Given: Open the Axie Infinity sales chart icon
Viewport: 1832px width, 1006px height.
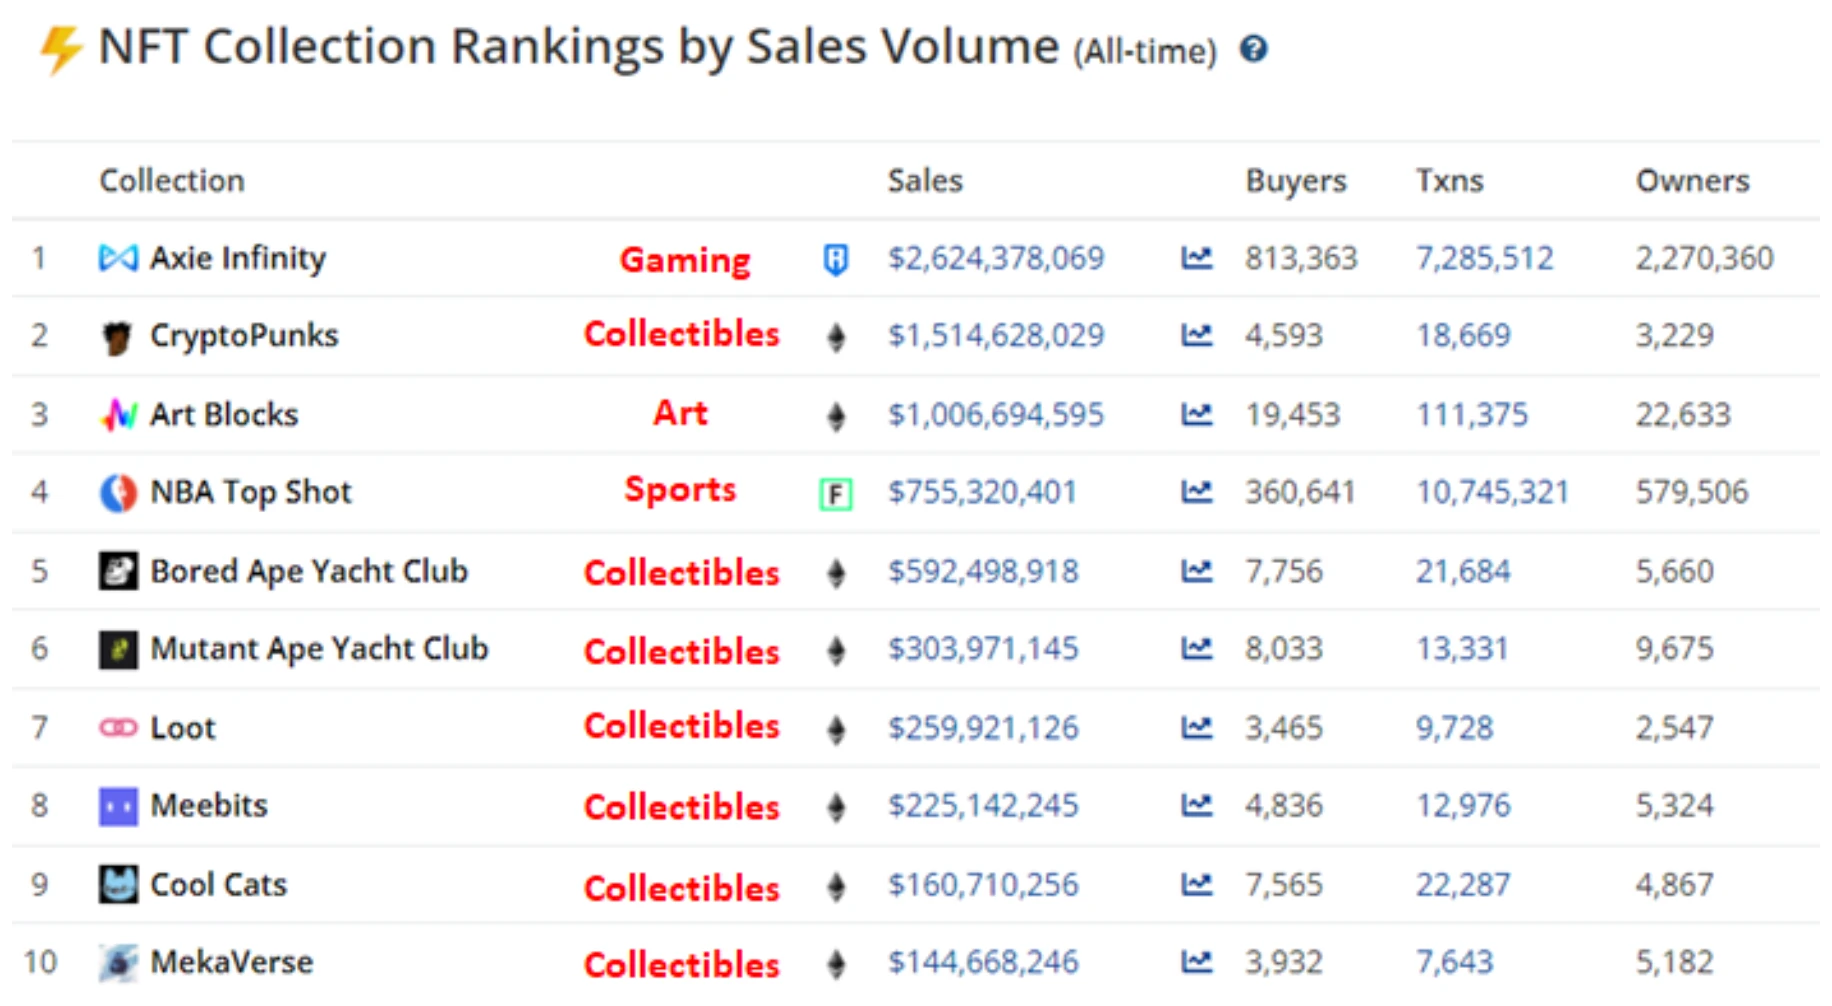Looking at the screenshot, I should point(1196,258).
